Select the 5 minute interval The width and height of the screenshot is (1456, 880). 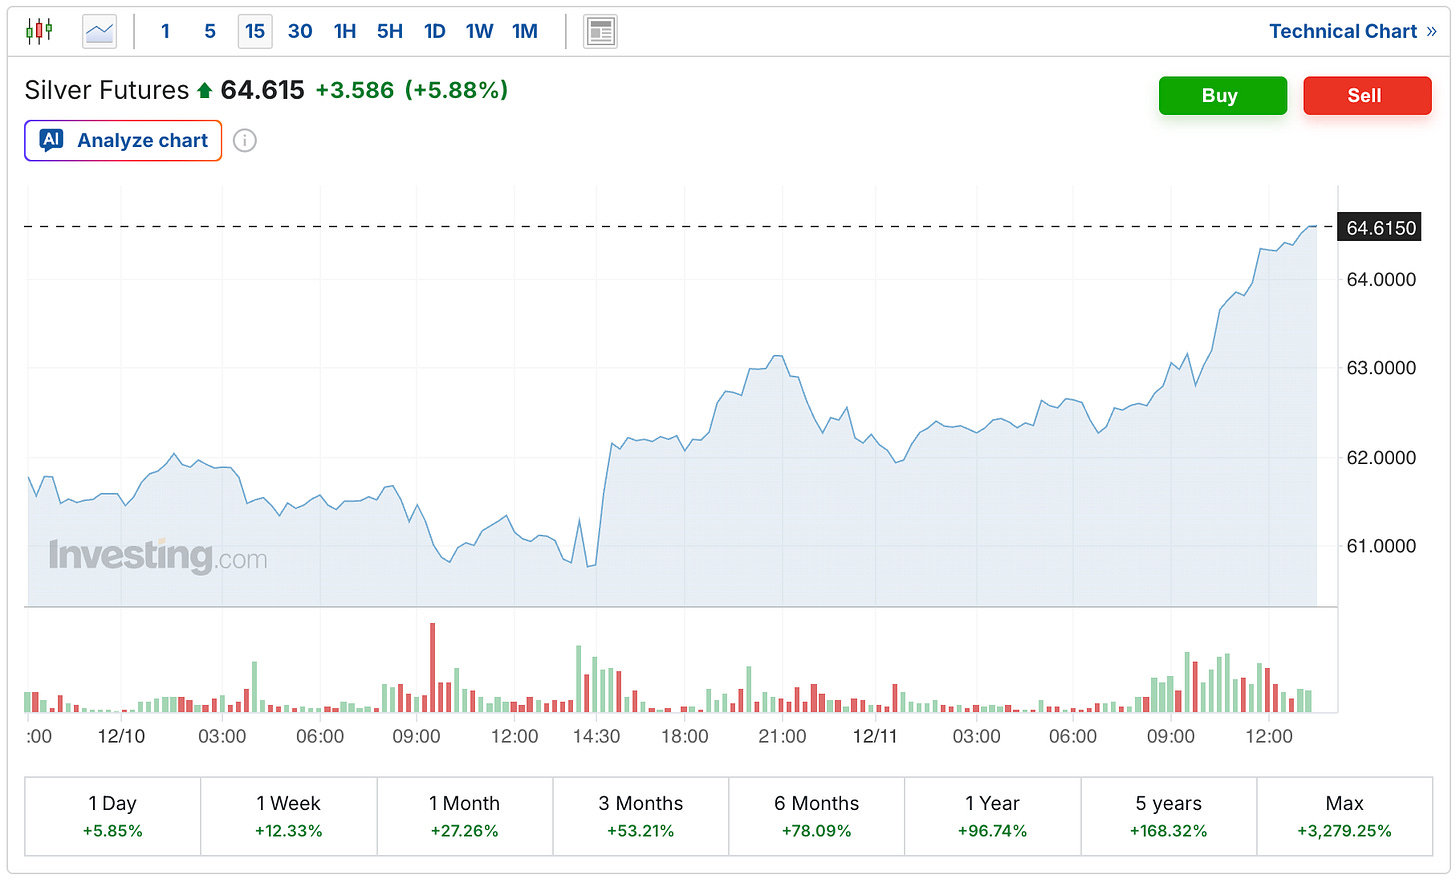point(210,31)
